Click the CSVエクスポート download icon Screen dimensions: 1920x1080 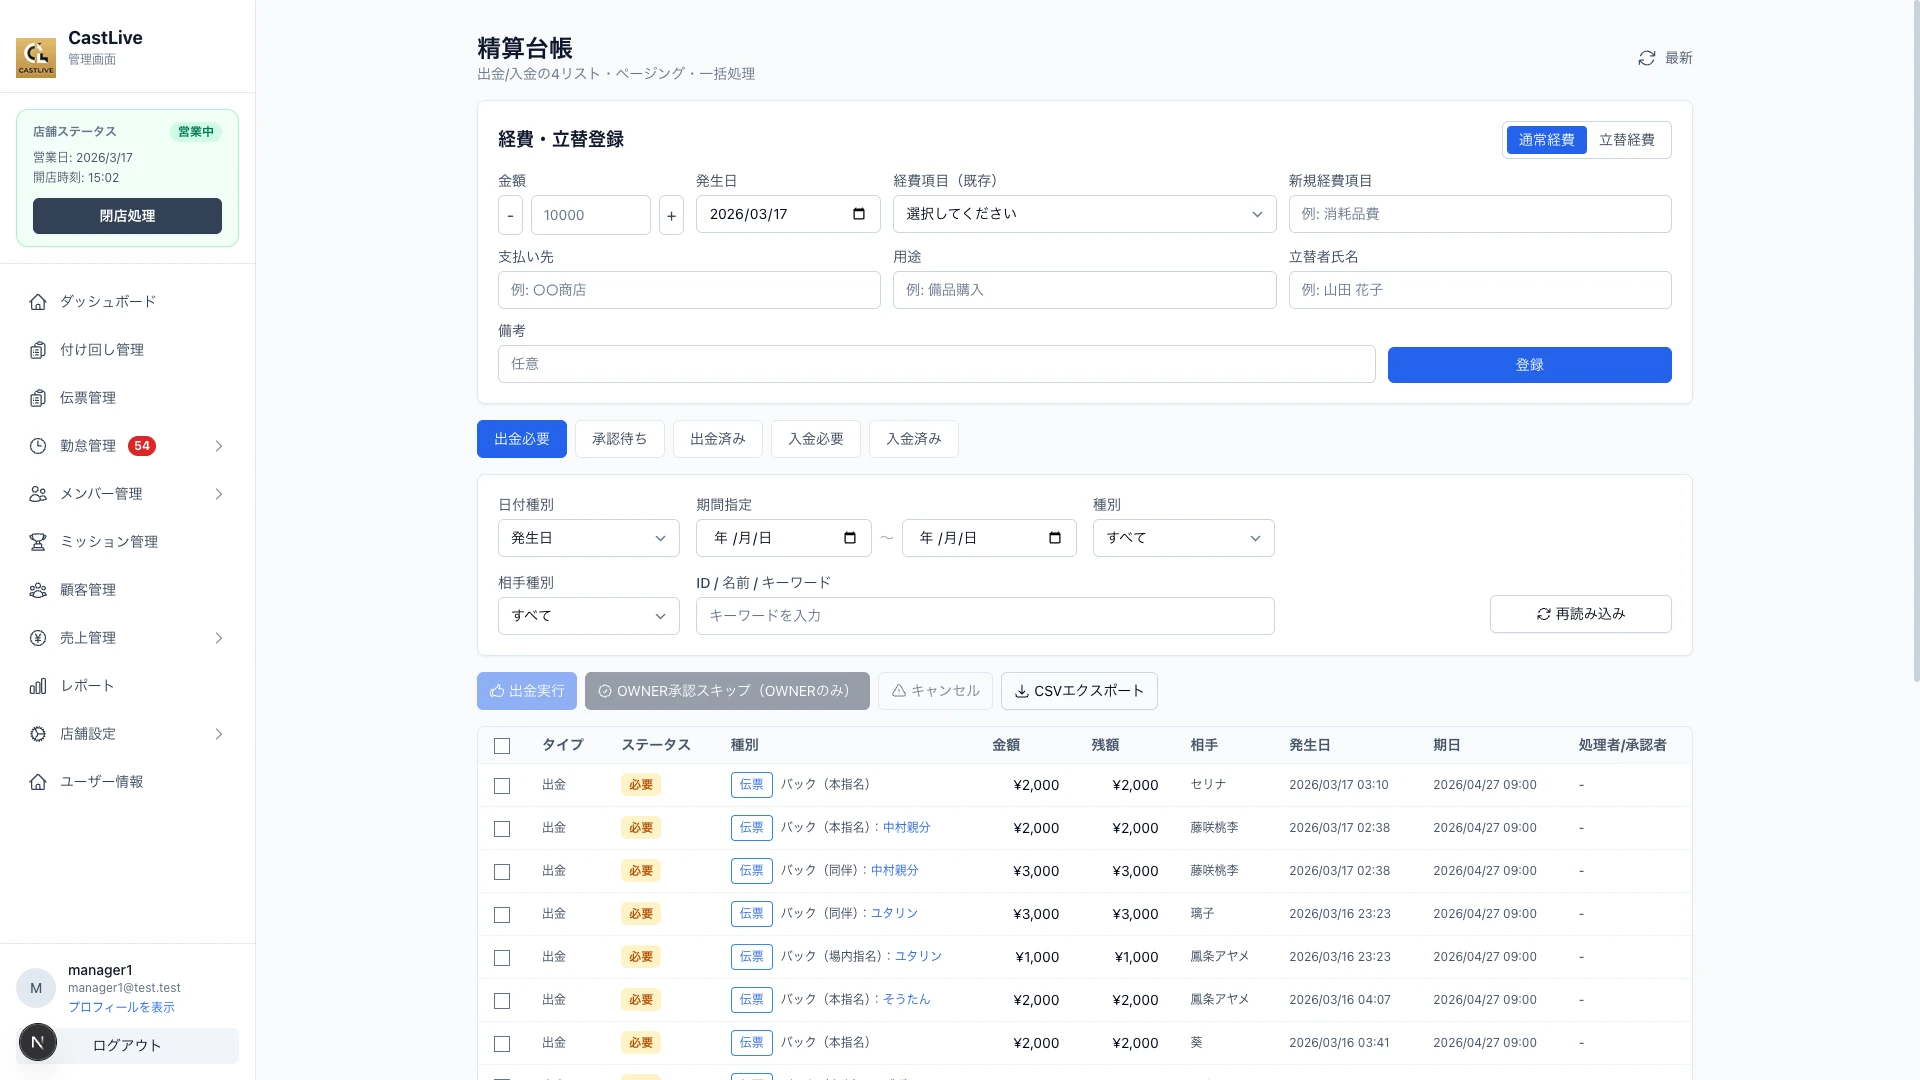point(1022,691)
